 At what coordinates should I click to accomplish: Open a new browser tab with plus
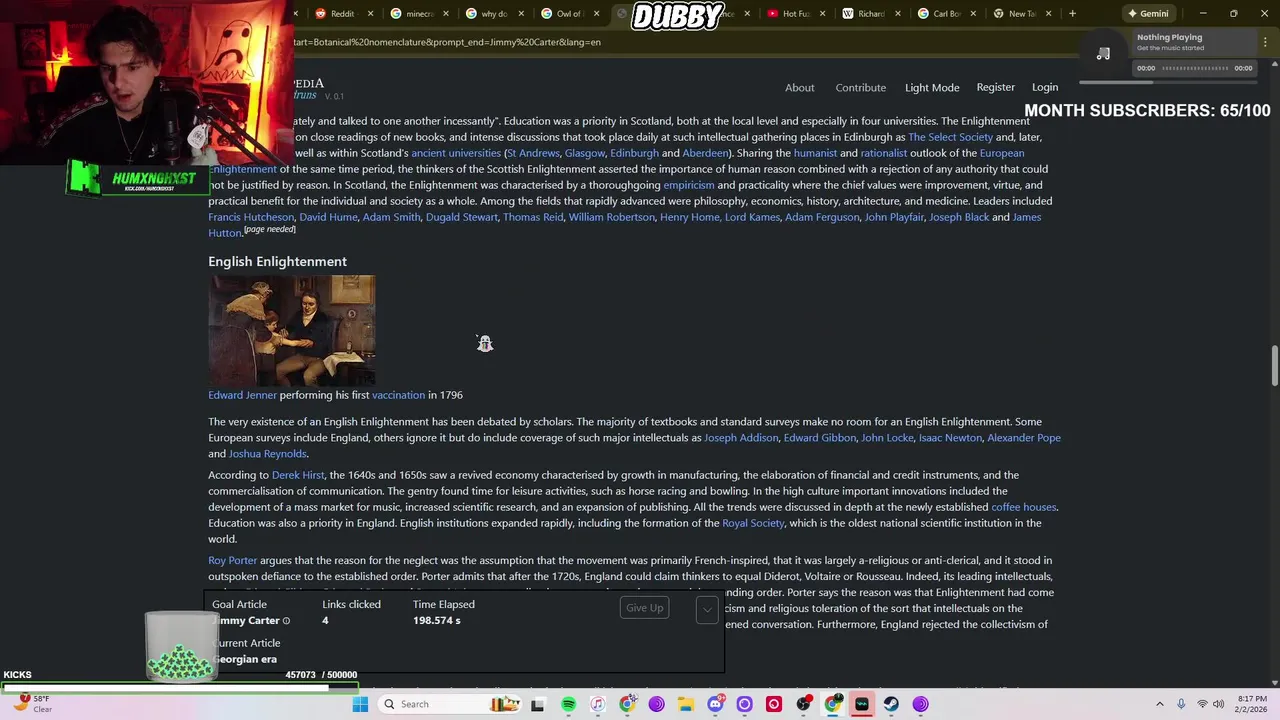pyautogui.click(x=1072, y=13)
